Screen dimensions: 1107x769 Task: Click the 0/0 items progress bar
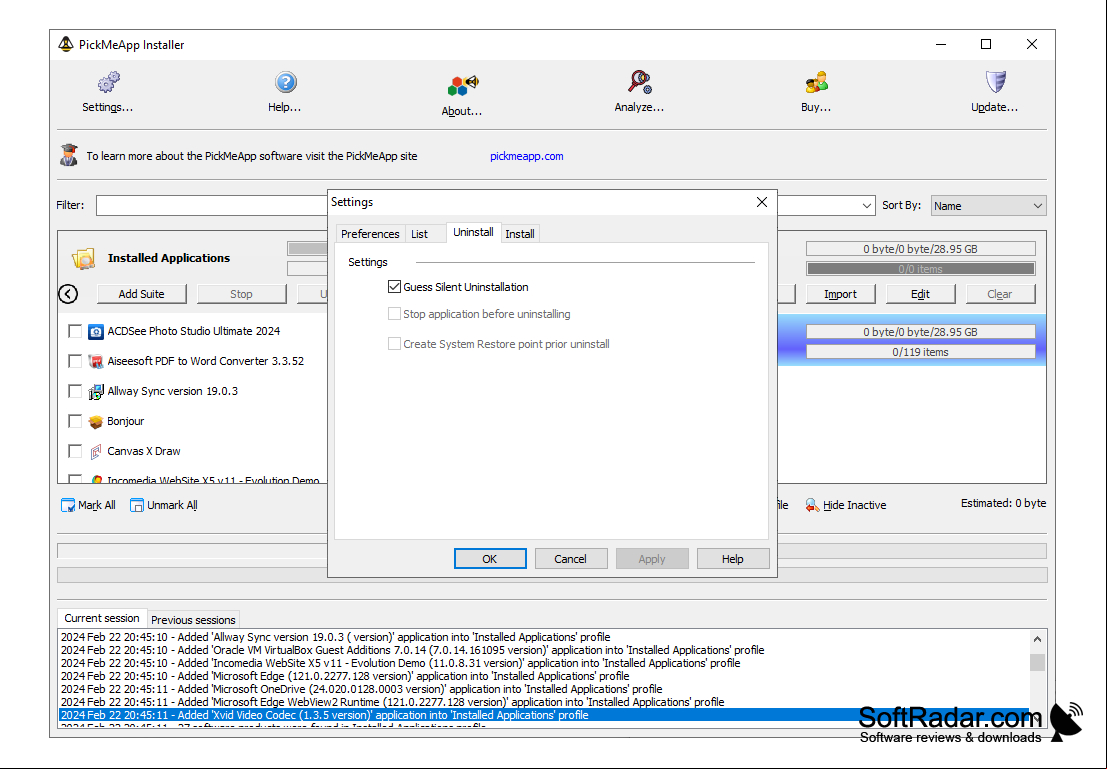point(921,269)
